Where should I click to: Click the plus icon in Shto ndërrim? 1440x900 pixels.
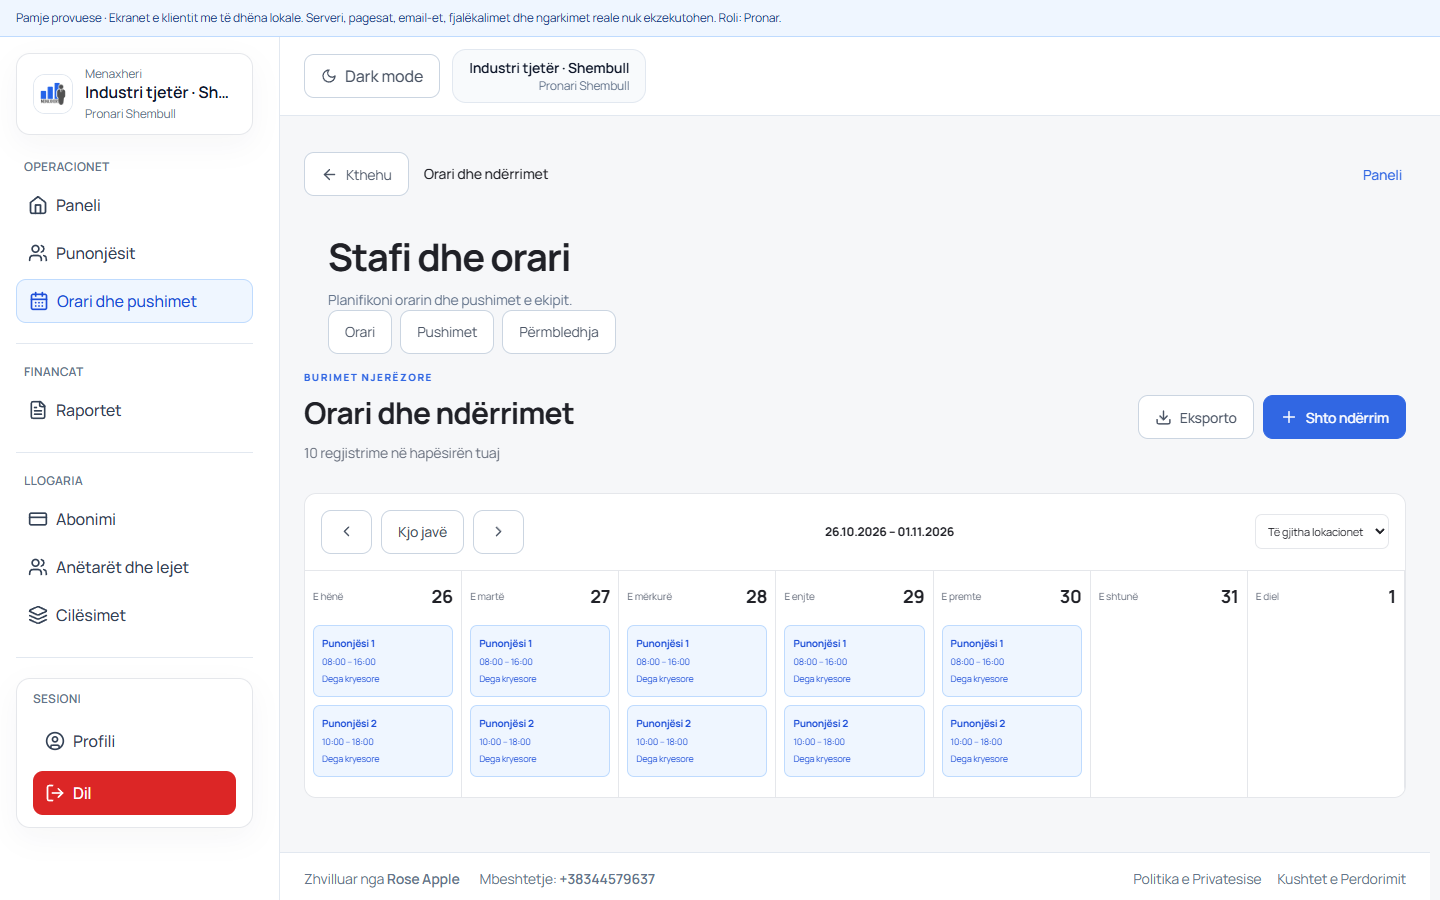click(x=1289, y=417)
